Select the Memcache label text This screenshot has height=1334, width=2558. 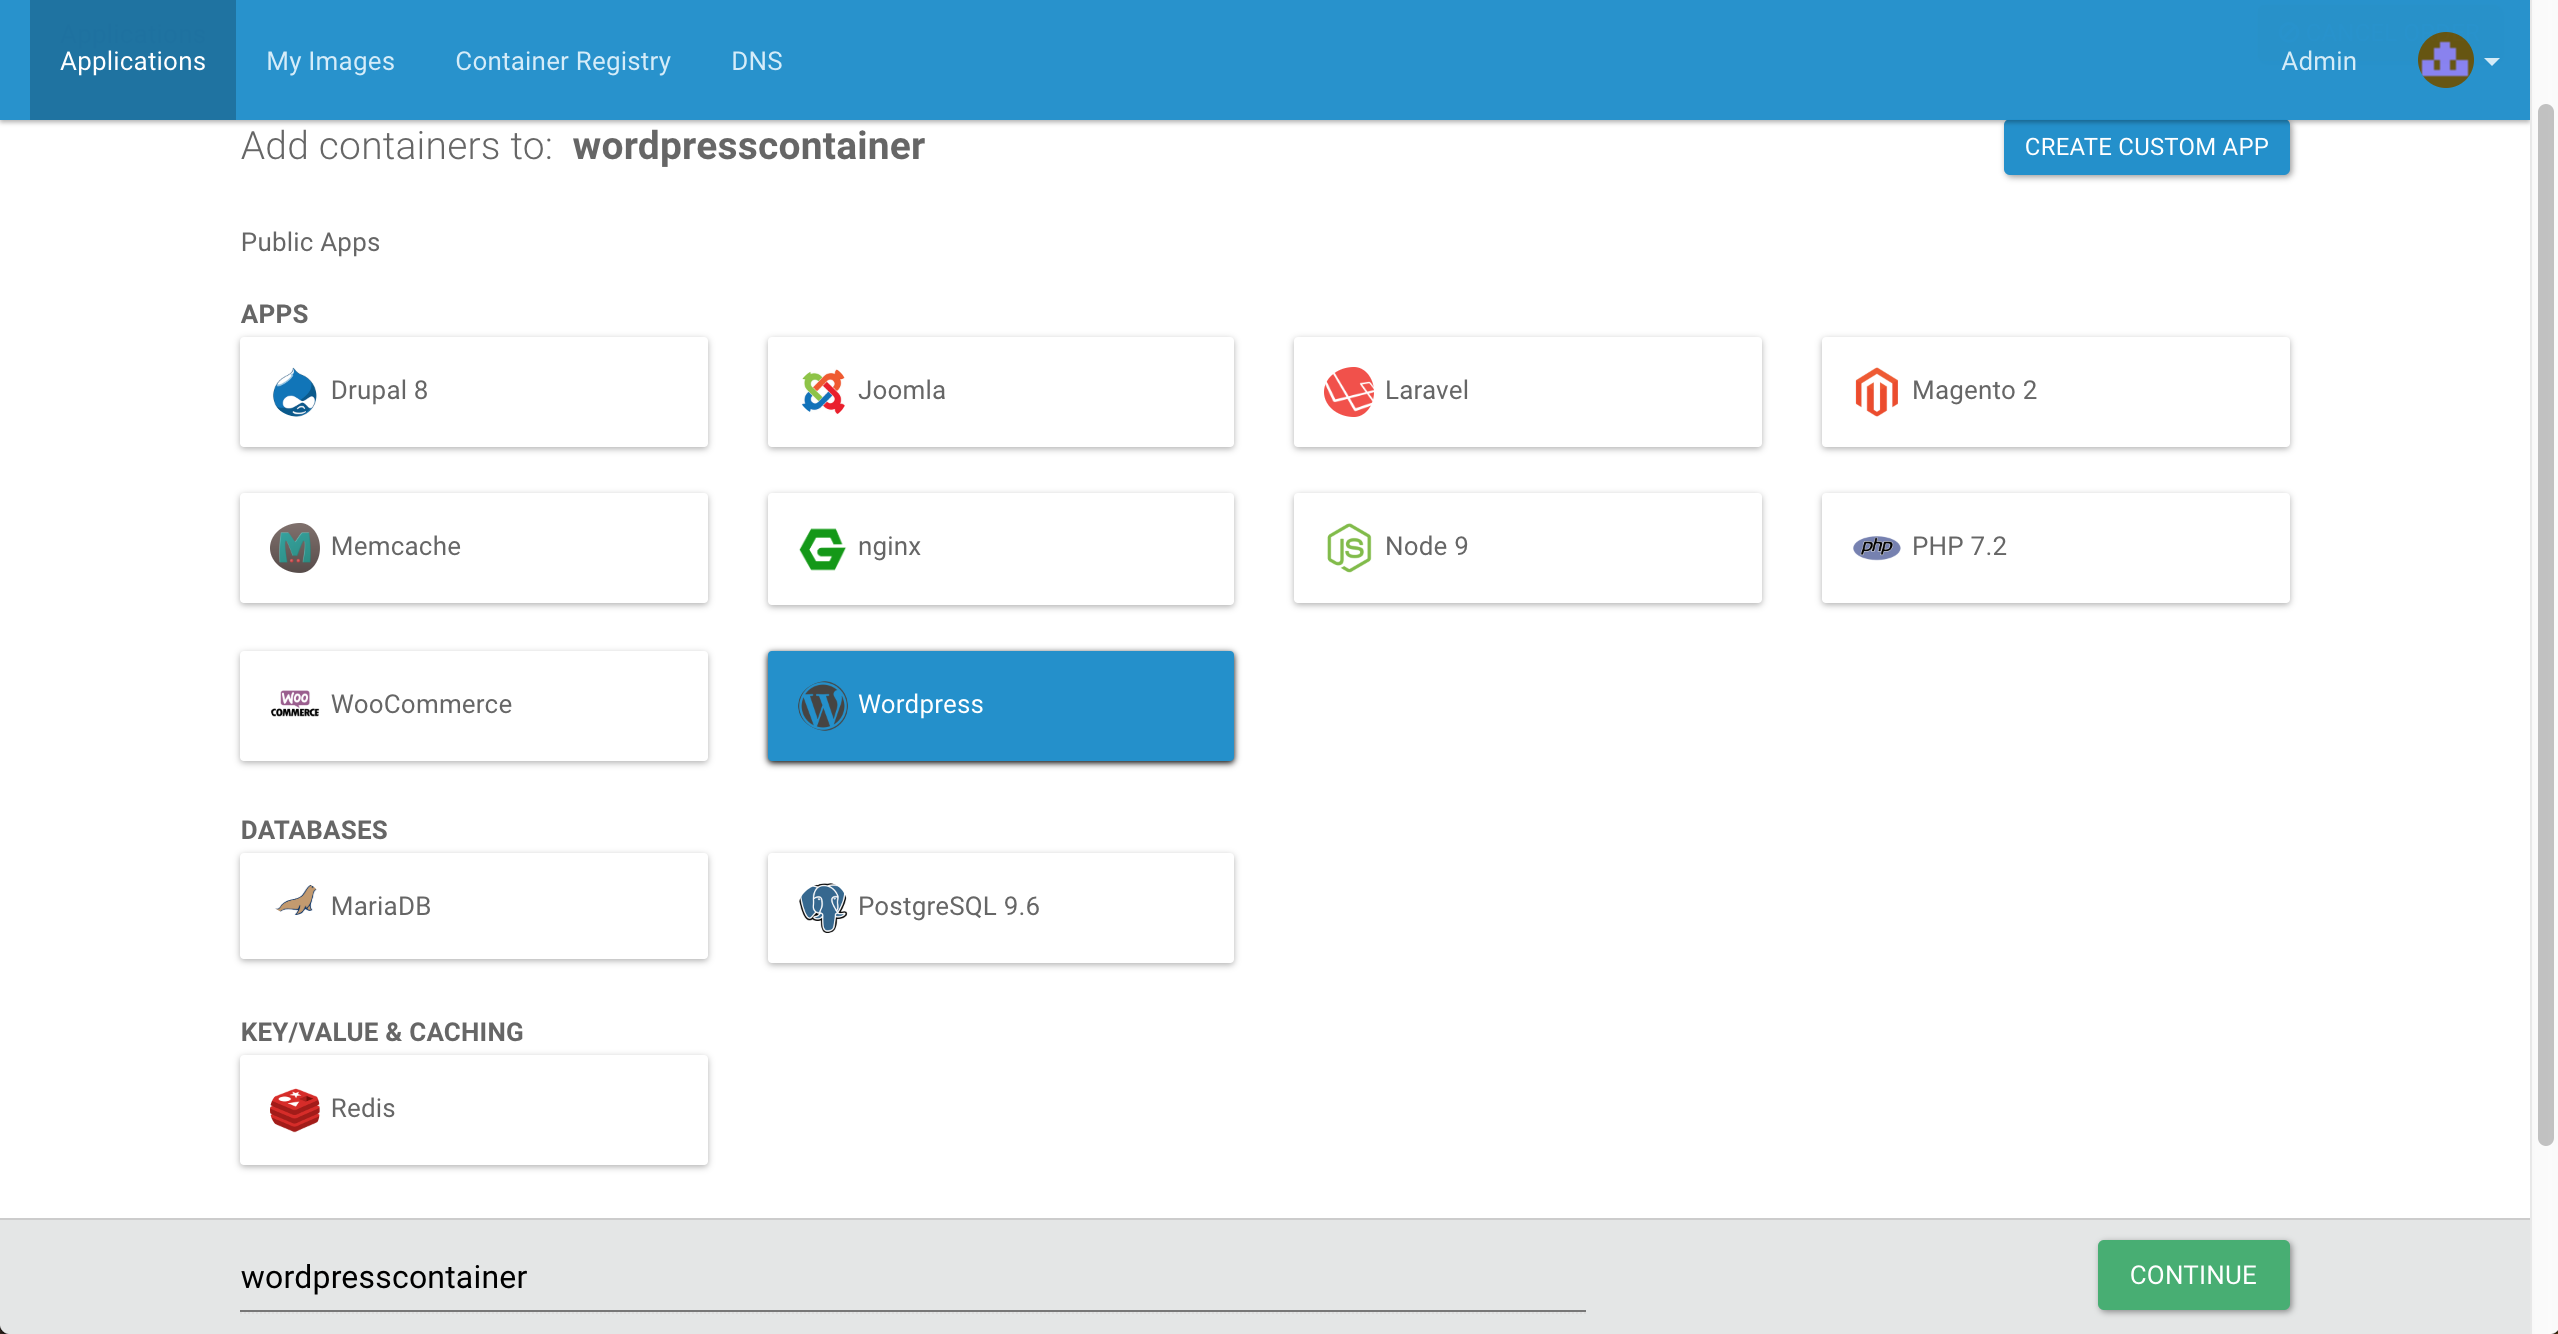coord(395,546)
